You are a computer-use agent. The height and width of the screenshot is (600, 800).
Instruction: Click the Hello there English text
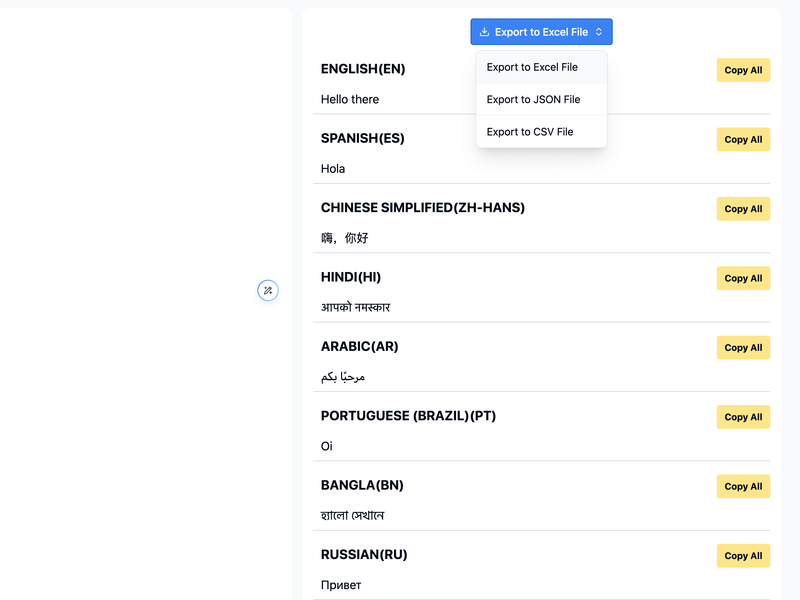(348, 99)
